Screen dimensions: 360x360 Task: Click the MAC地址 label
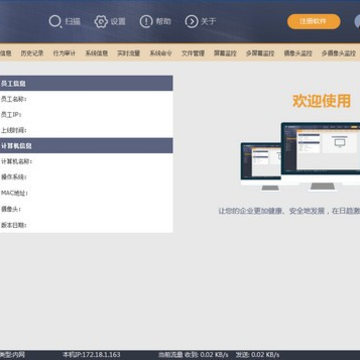[x=14, y=193]
